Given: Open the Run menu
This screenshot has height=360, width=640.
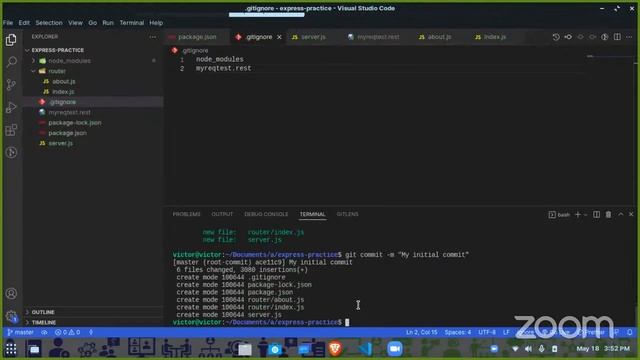Looking at the screenshot, I should 108,23.
